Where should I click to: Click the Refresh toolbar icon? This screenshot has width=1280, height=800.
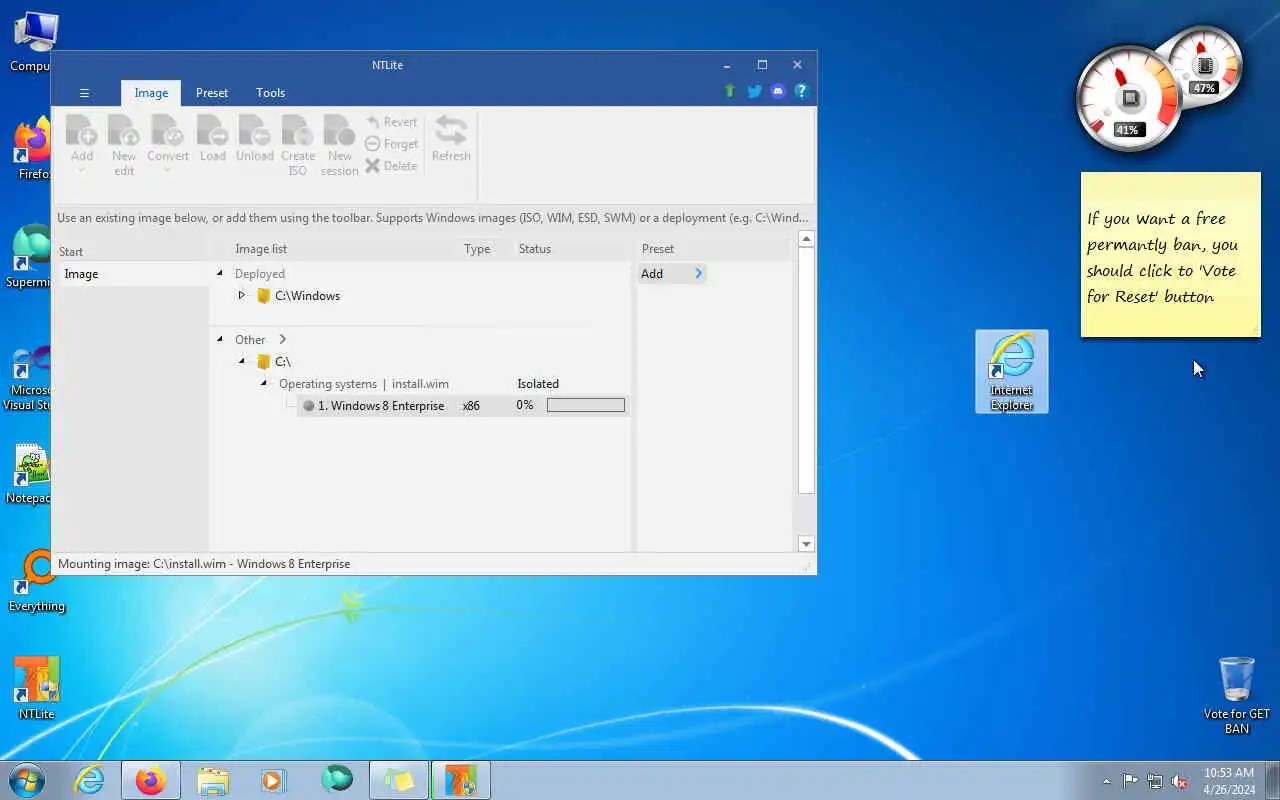451,138
